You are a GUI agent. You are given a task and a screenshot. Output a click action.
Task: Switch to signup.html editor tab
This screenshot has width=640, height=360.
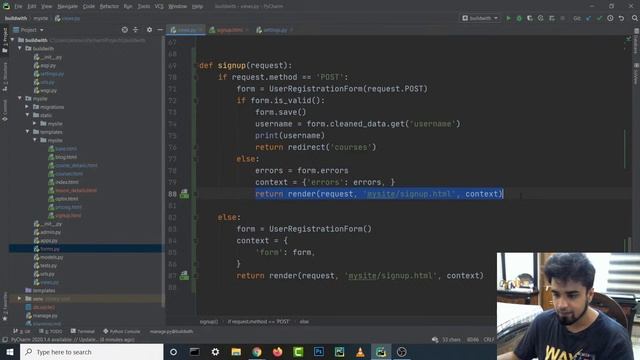coord(229,30)
